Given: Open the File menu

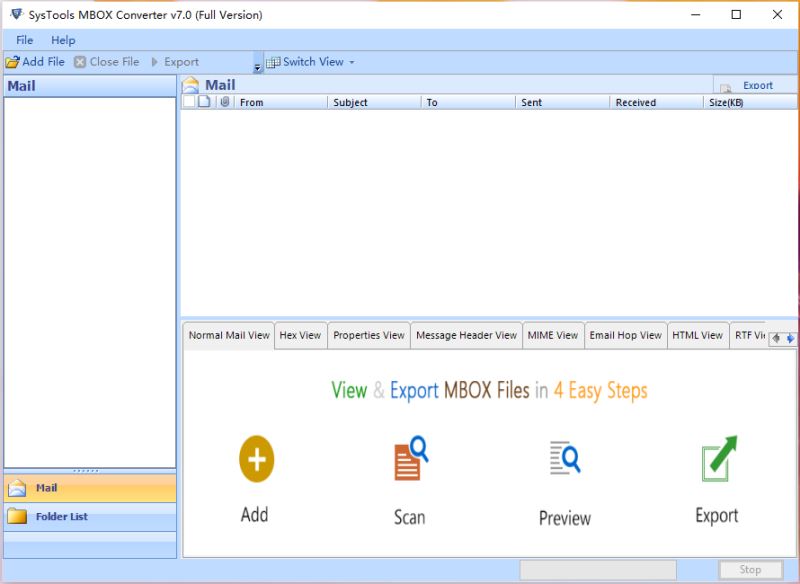Looking at the screenshot, I should (24, 40).
